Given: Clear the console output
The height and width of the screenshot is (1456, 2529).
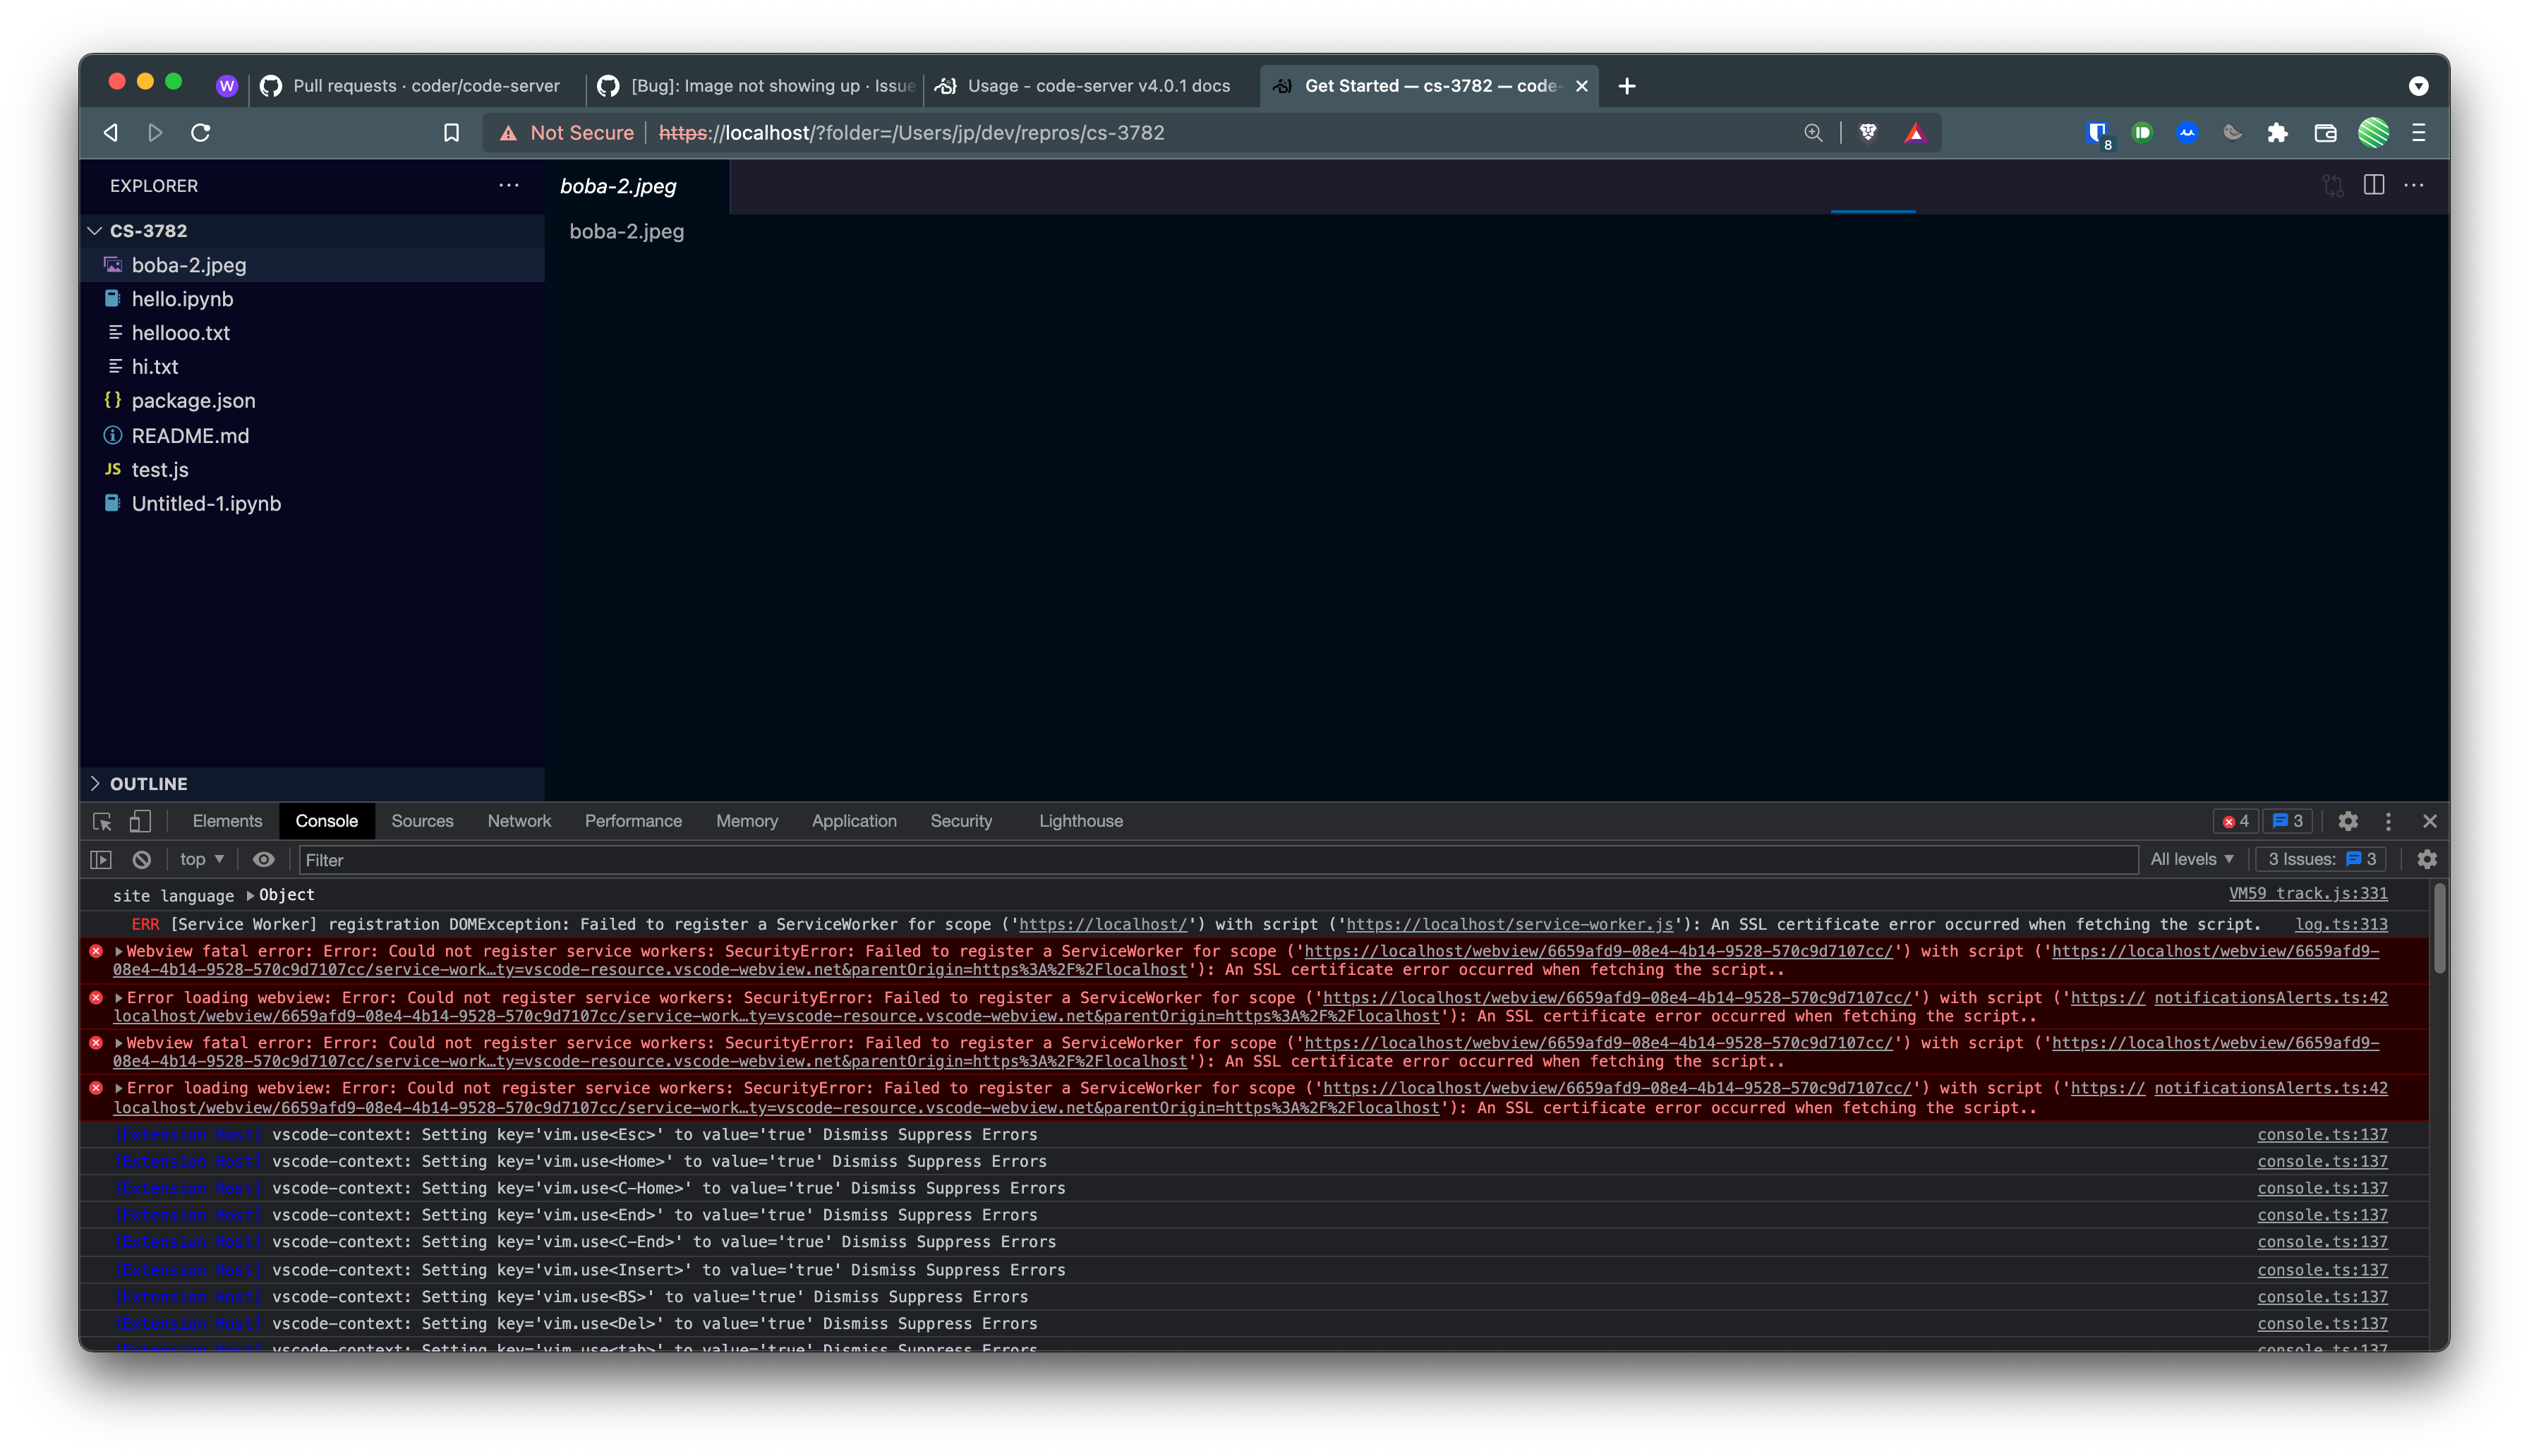Looking at the screenshot, I should 142,859.
